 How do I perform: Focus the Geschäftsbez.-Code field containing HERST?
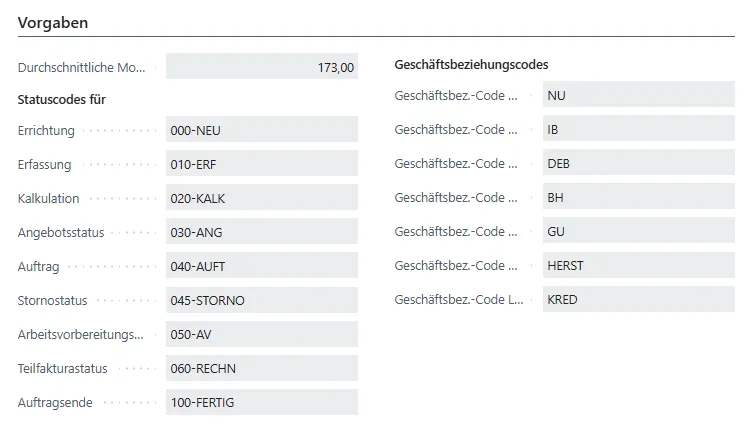tap(638, 266)
